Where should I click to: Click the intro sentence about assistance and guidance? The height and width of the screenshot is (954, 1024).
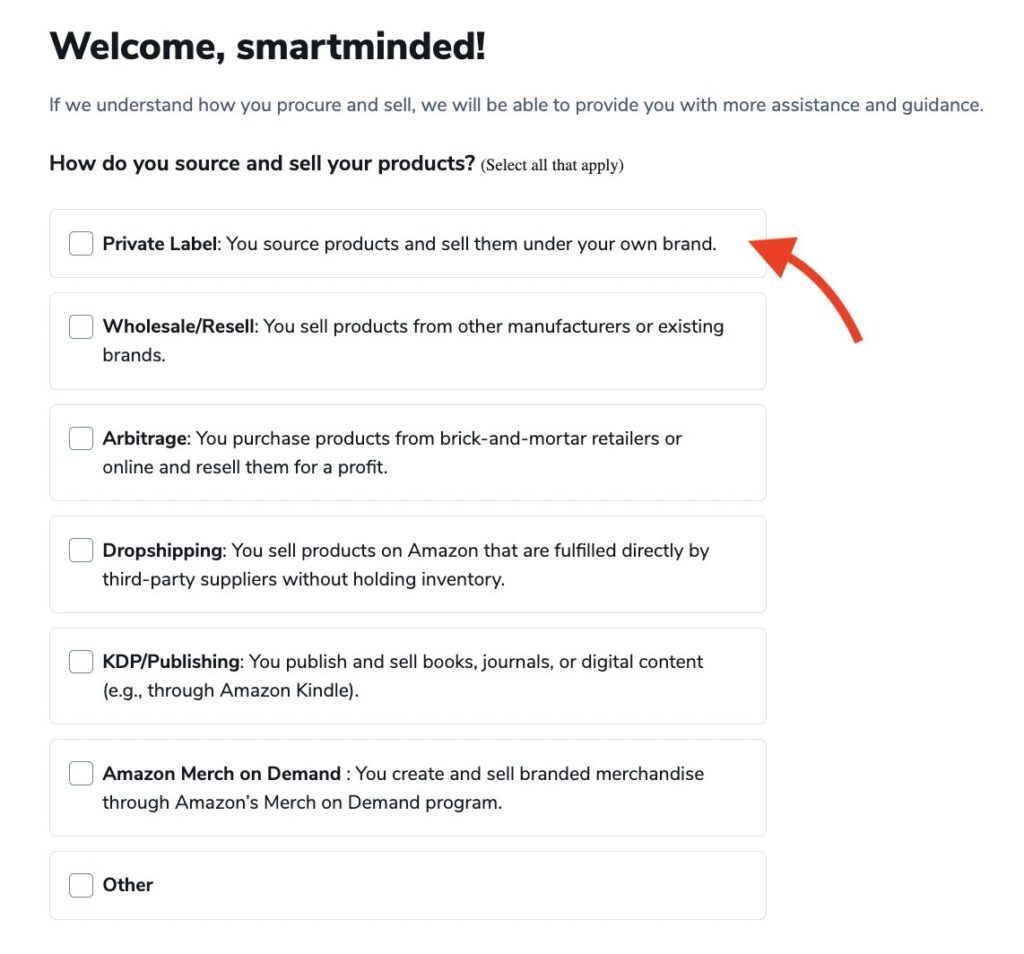tap(516, 104)
